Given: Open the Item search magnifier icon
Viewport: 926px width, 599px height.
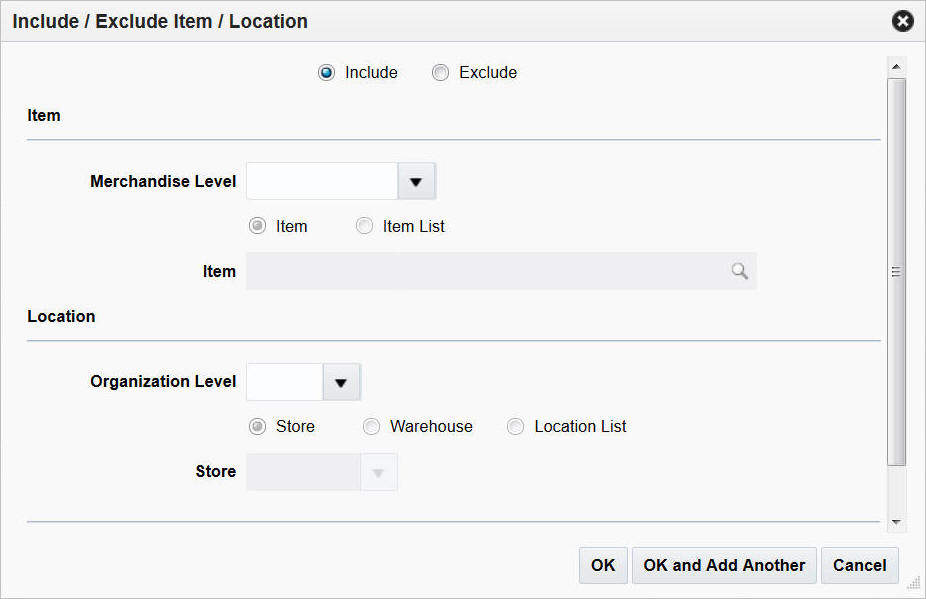Looking at the screenshot, I should [739, 270].
